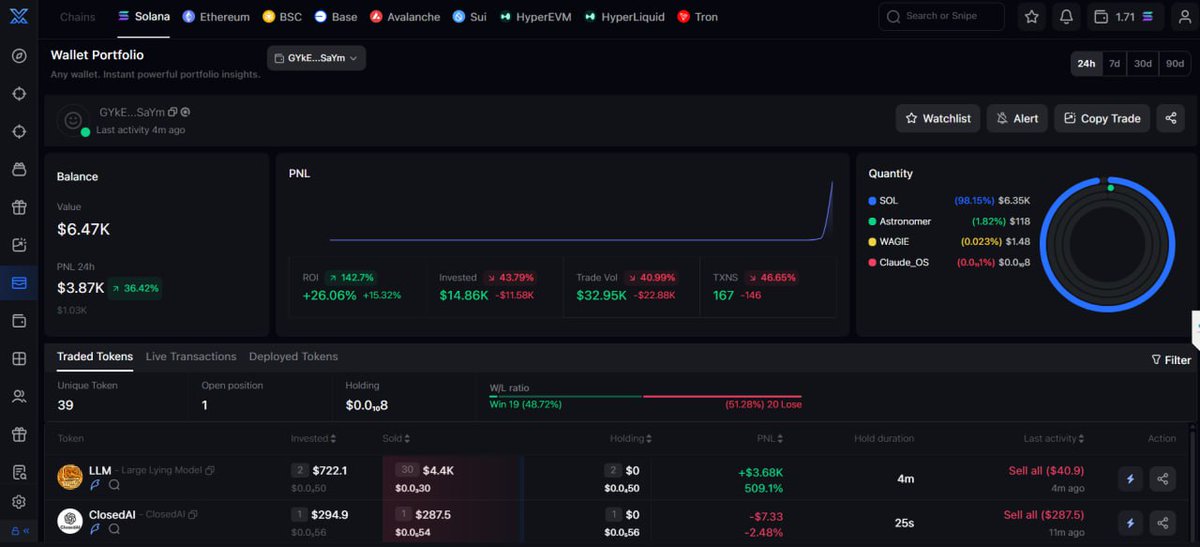Click the Copy Trade button

coord(1102,118)
